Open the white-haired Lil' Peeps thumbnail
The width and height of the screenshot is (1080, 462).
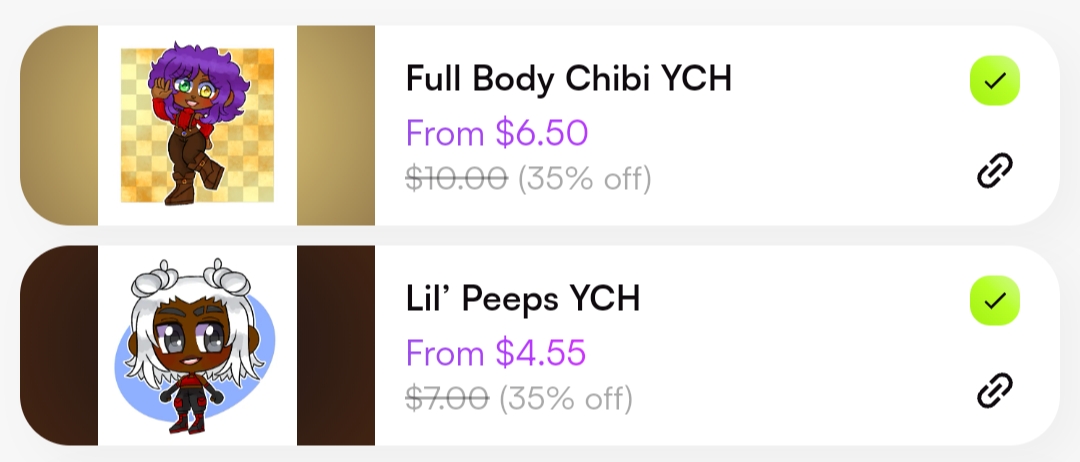click(197, 345)
